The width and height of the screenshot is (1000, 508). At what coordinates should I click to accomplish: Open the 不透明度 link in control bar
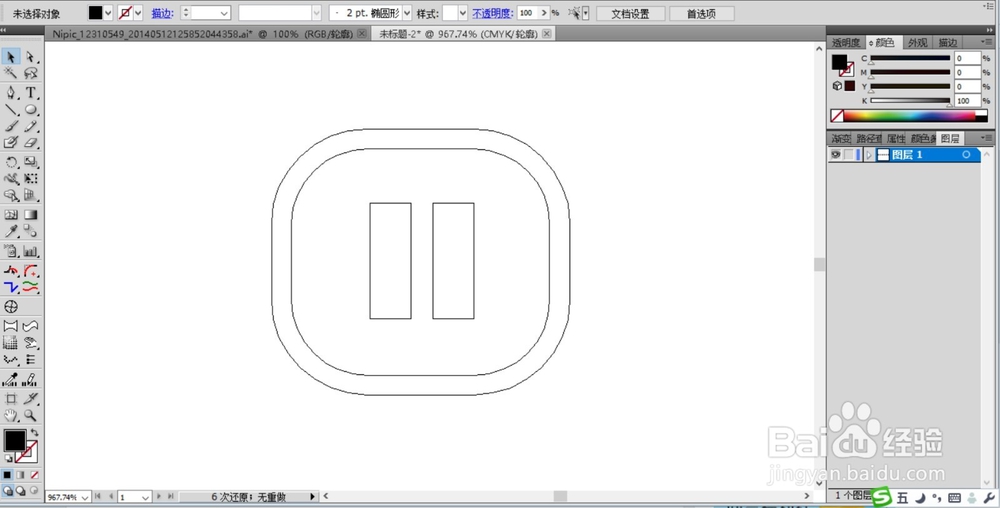tap(492, 13)
